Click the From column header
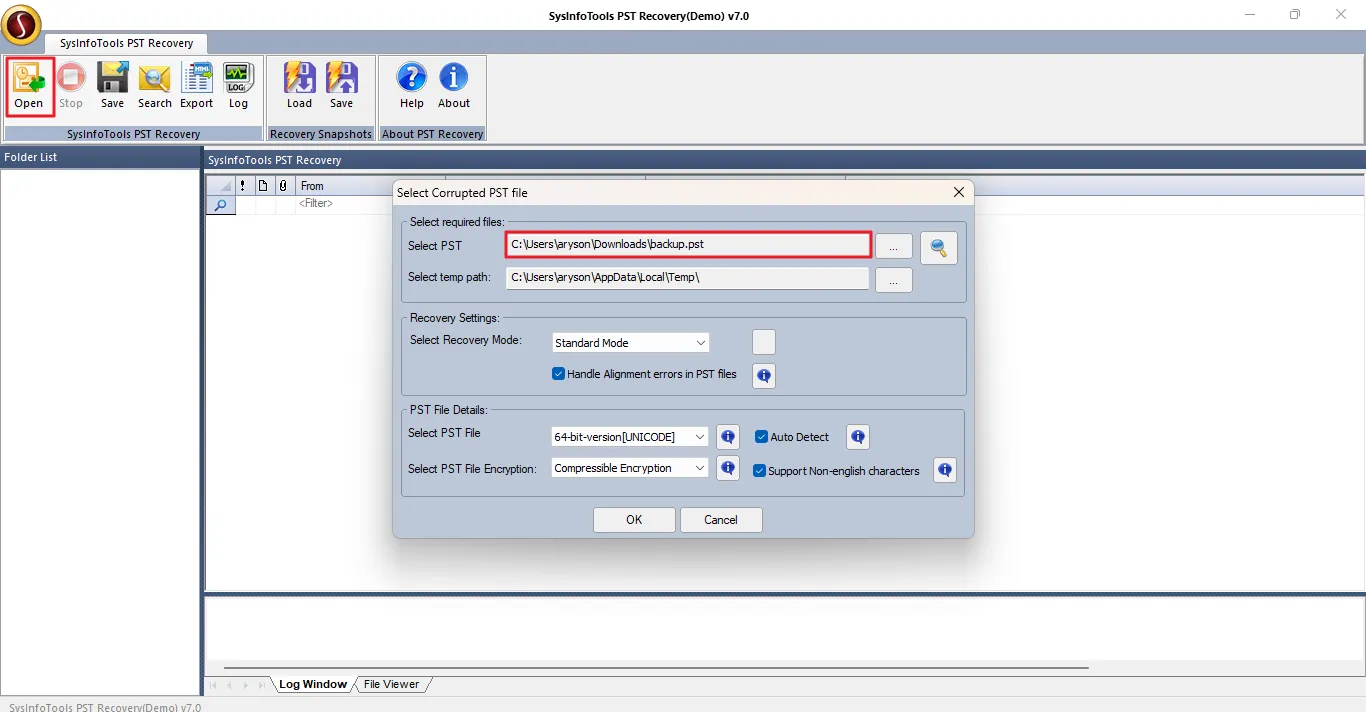This screenshot has height=712, width=1366. pyautogui.click(x=345, y=186)
